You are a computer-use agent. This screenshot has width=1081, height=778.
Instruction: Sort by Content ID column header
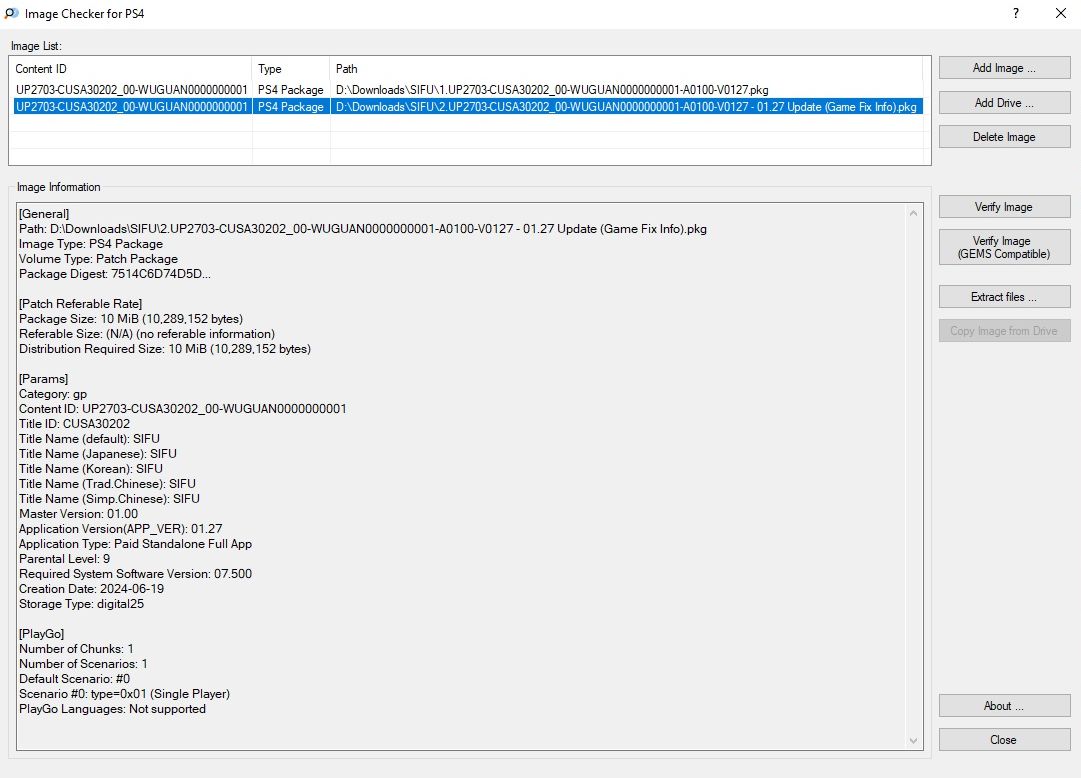pyautogui.click(x=131, y=69)
